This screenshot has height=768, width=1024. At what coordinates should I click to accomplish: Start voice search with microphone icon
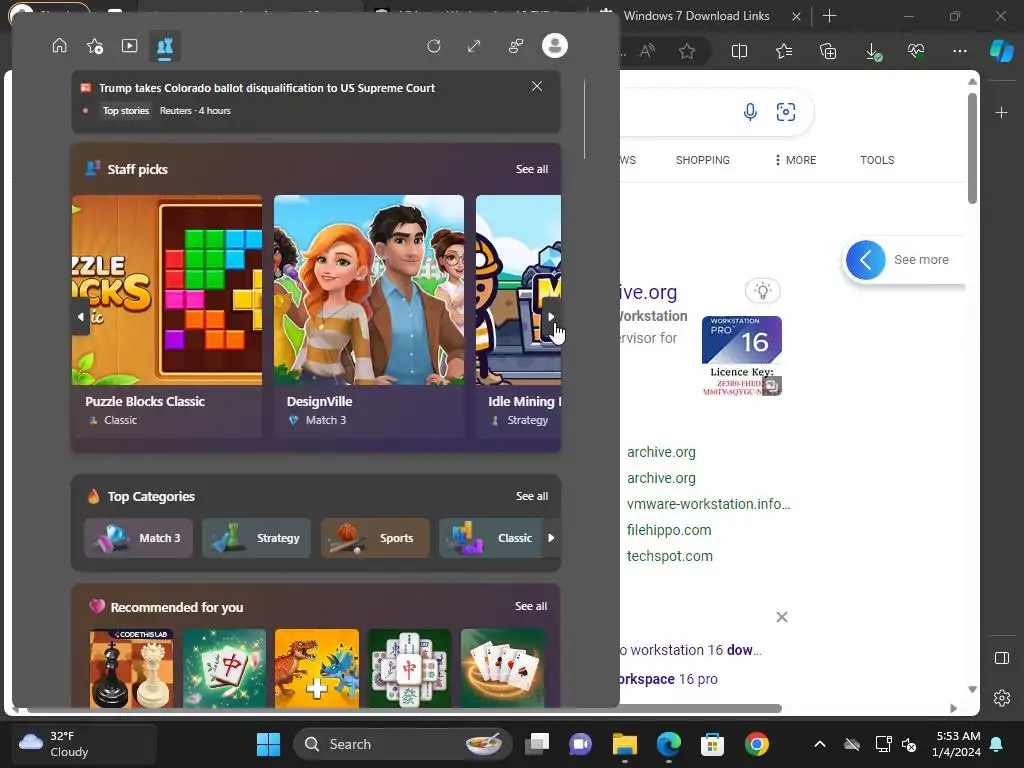[750, 112]
